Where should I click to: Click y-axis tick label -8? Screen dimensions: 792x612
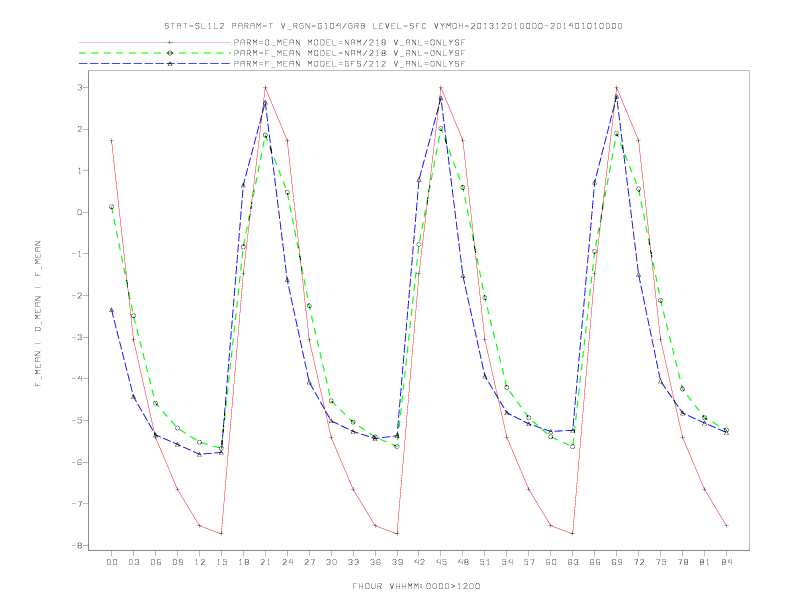point(77,545)
